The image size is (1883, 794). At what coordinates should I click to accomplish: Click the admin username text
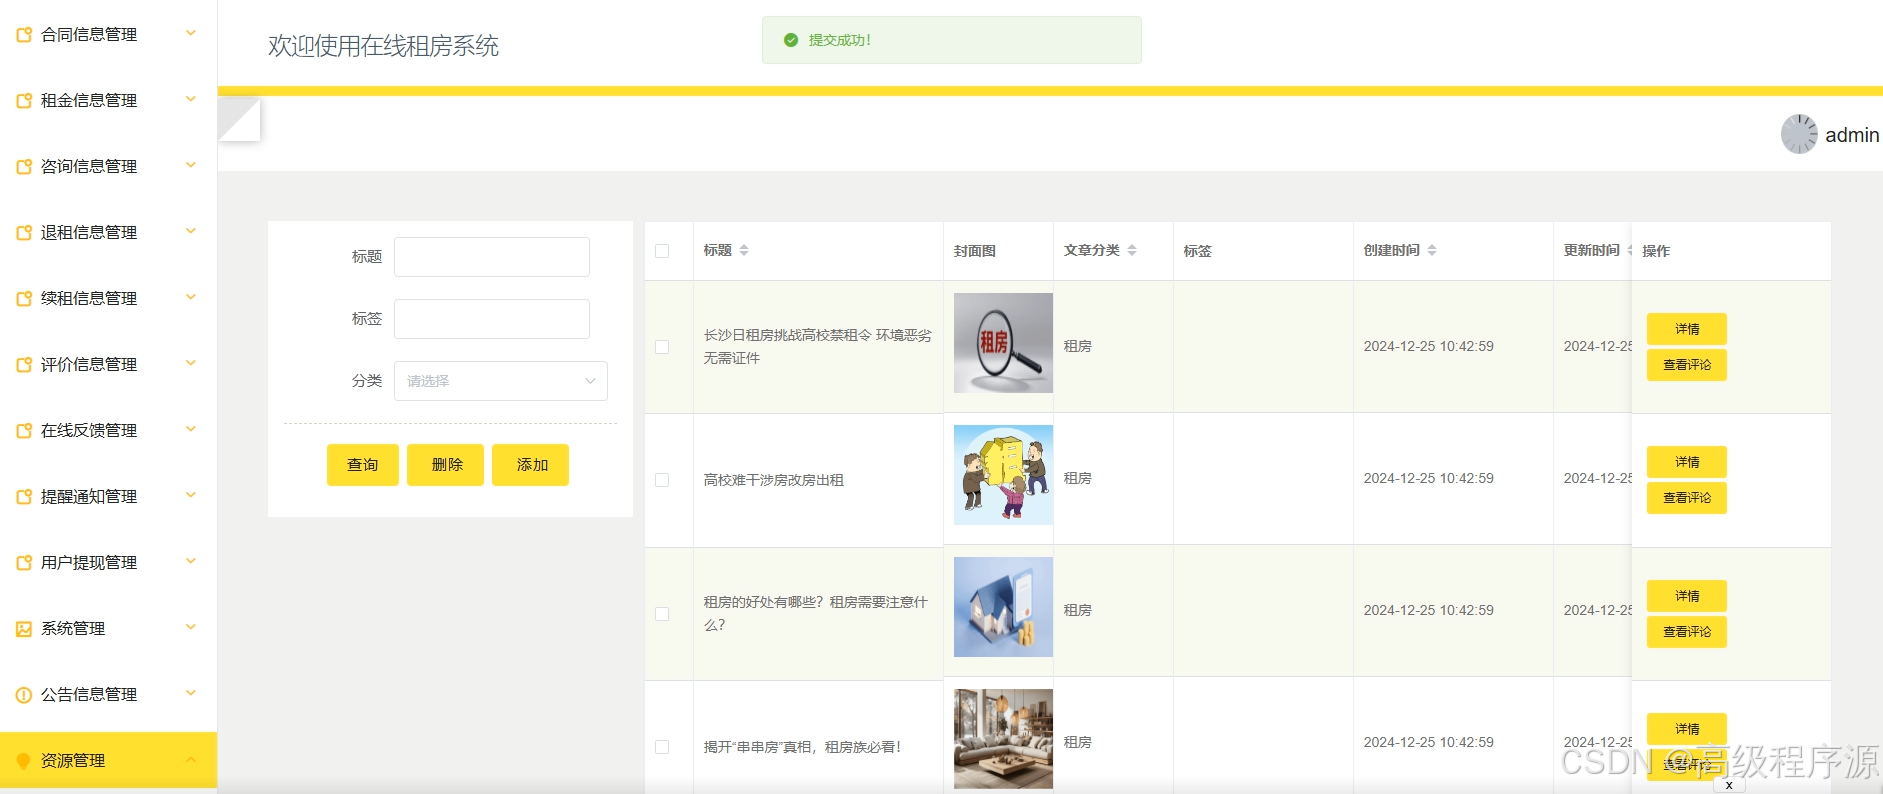pyautogui.click(x=1852, y=135)
